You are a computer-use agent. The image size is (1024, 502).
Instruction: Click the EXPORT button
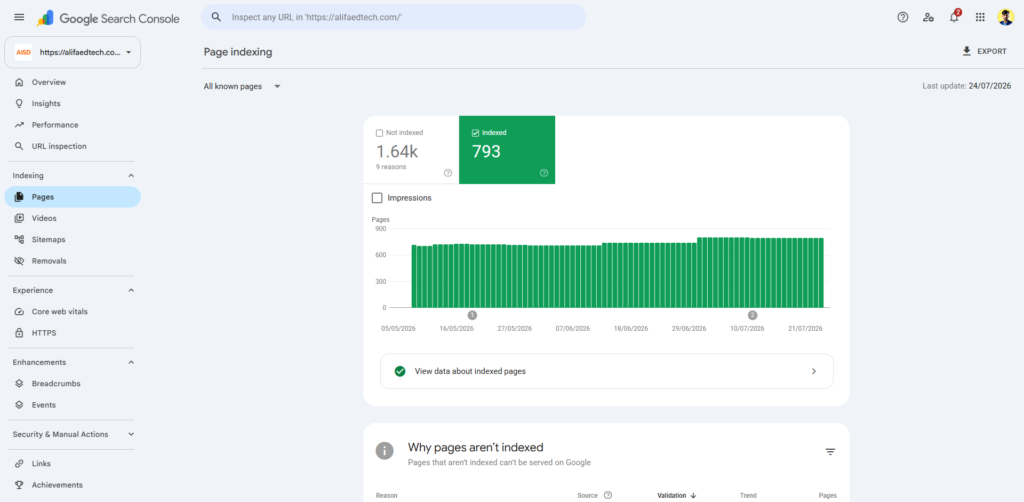pyautogui.click(x=984, y=51)
